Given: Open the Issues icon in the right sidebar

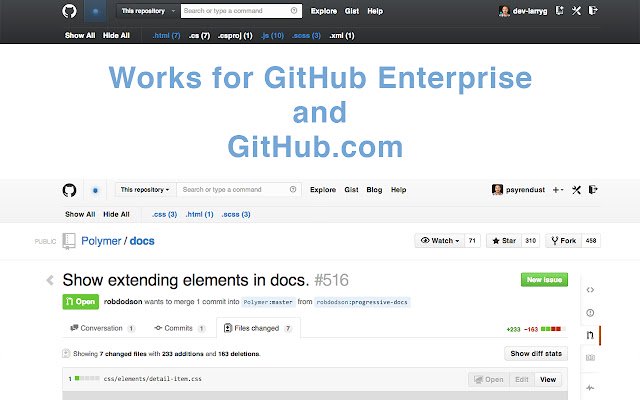Looking at the screenshot, I should coord(590,313).
